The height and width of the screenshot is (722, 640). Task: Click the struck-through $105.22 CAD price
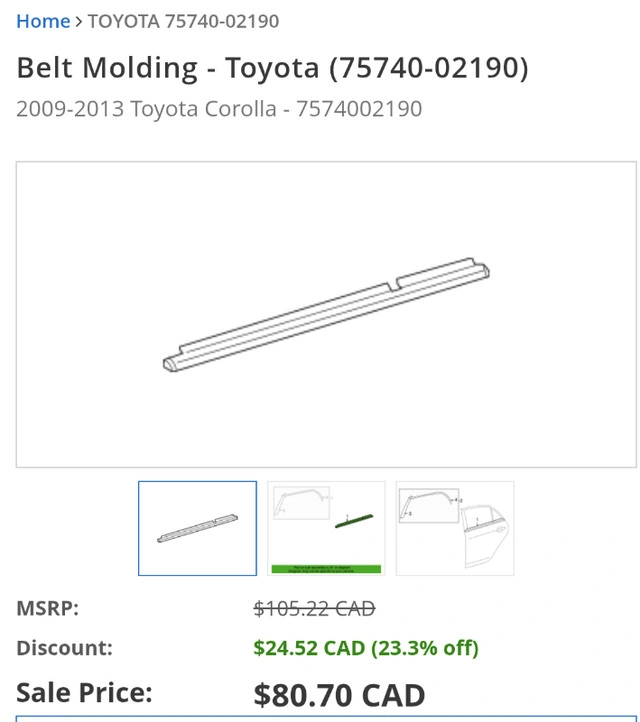click(x=314, y=608)
